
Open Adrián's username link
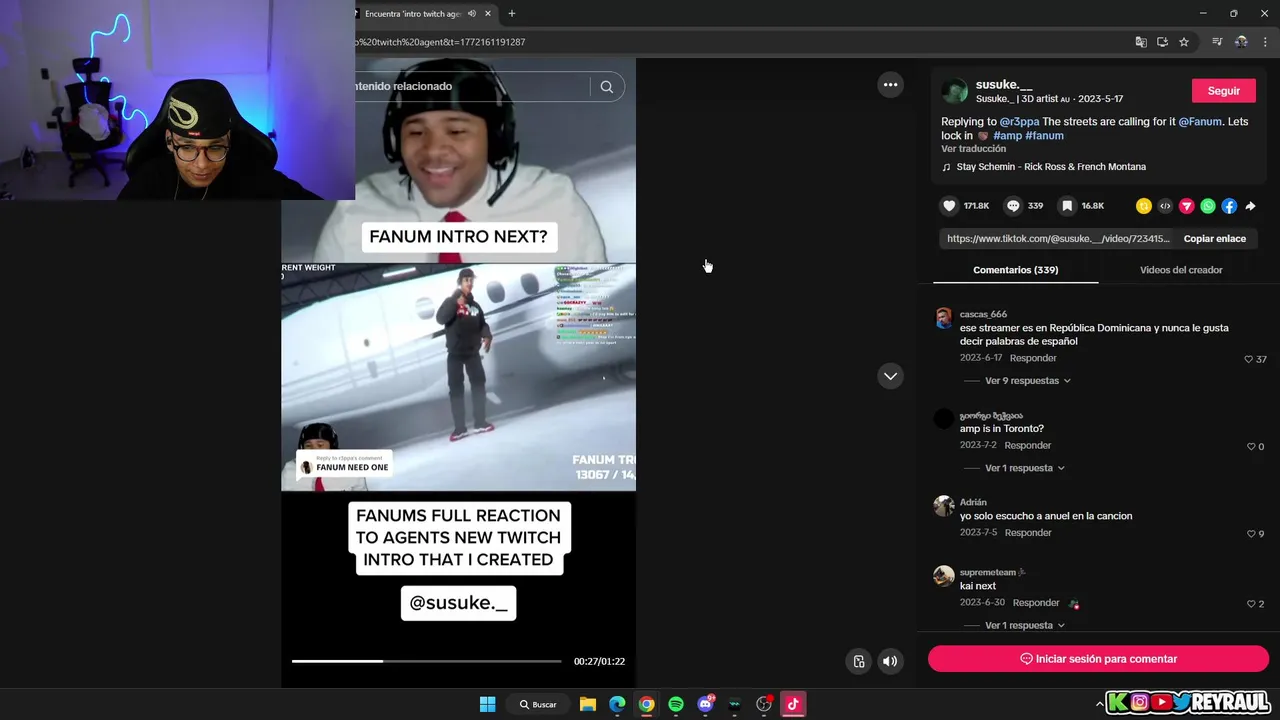click(973, 502)
